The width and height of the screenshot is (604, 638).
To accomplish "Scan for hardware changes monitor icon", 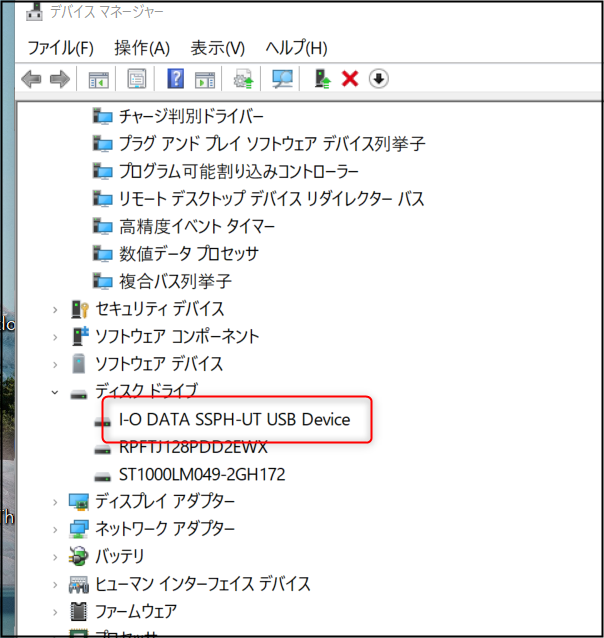I will [x=282, y=79].
